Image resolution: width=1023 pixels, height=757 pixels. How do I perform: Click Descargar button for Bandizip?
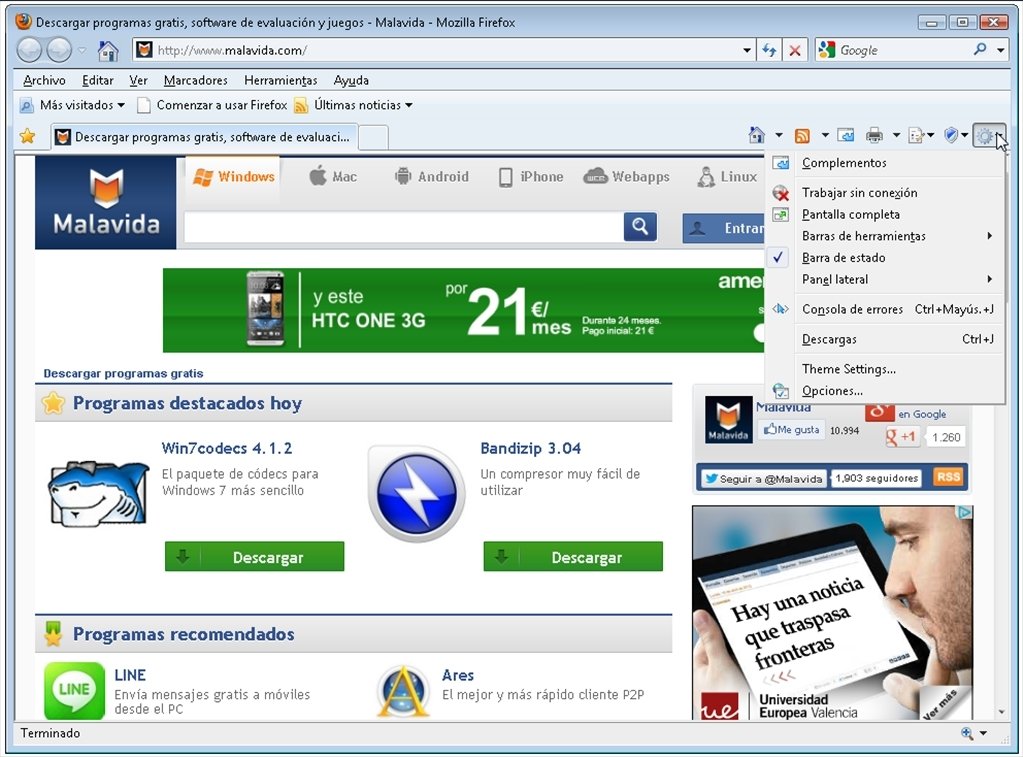point(573,557)
